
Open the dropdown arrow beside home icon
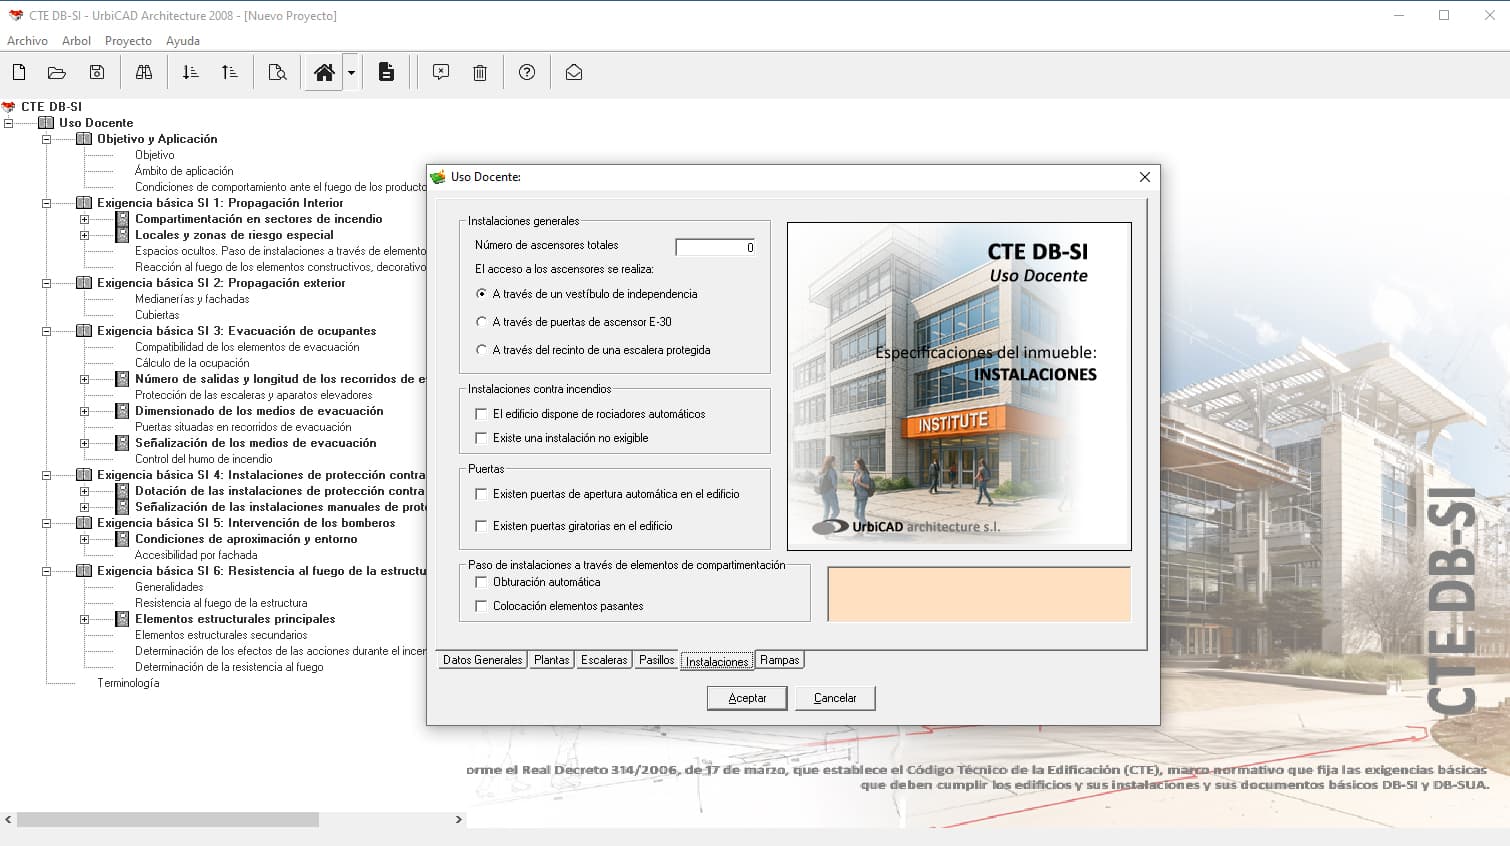pos(351,72)
